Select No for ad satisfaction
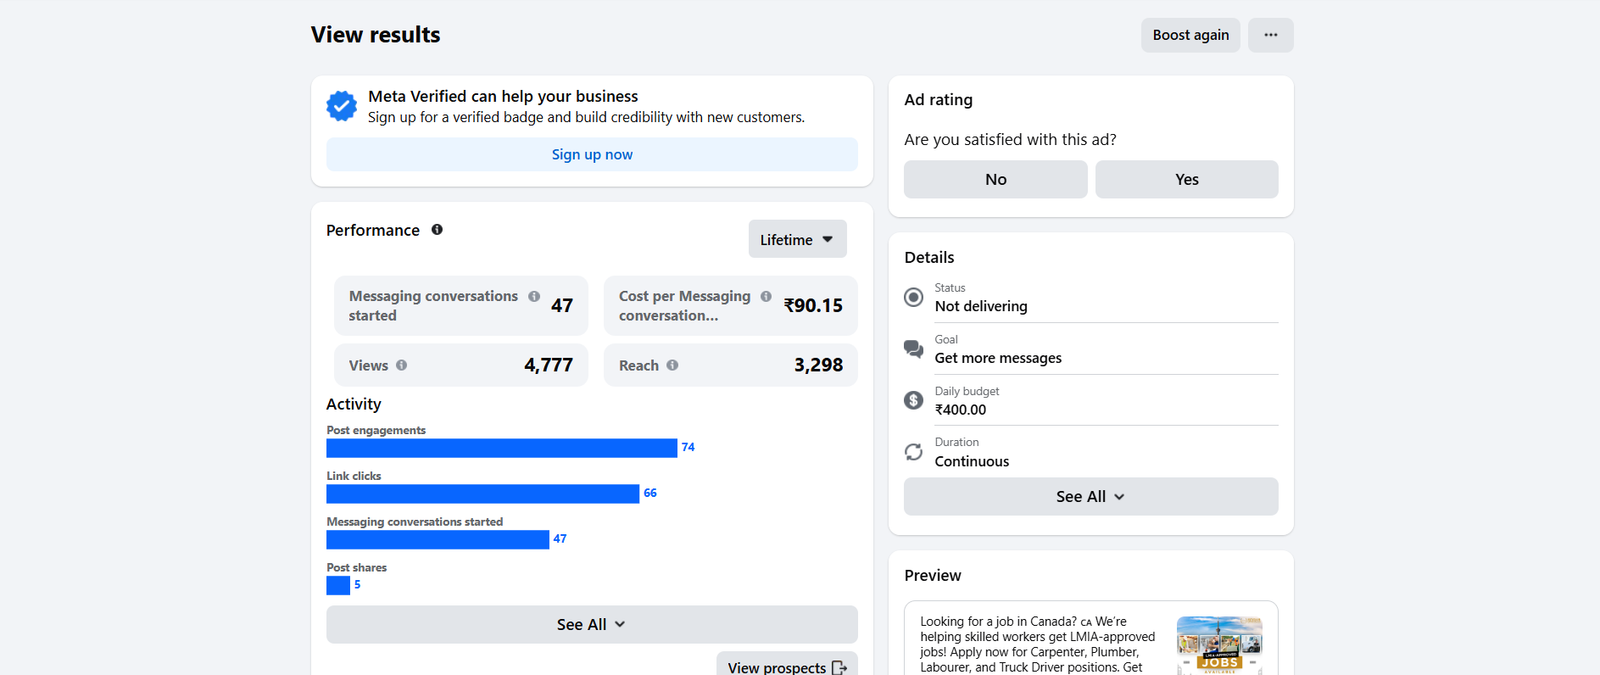The height and width of the screenshot is (675, 1600). click(x=995, y=180)
